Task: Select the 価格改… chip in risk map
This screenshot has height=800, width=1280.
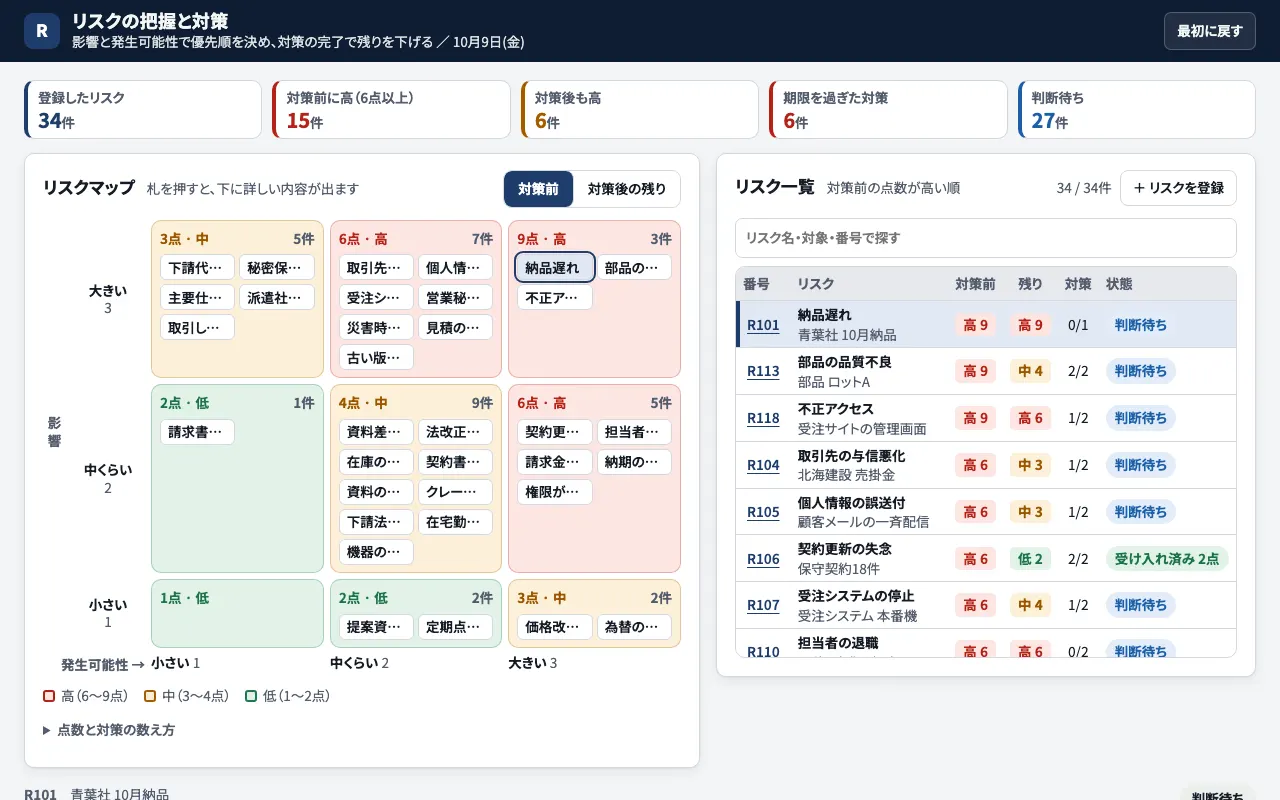Action: click(555, 627)
